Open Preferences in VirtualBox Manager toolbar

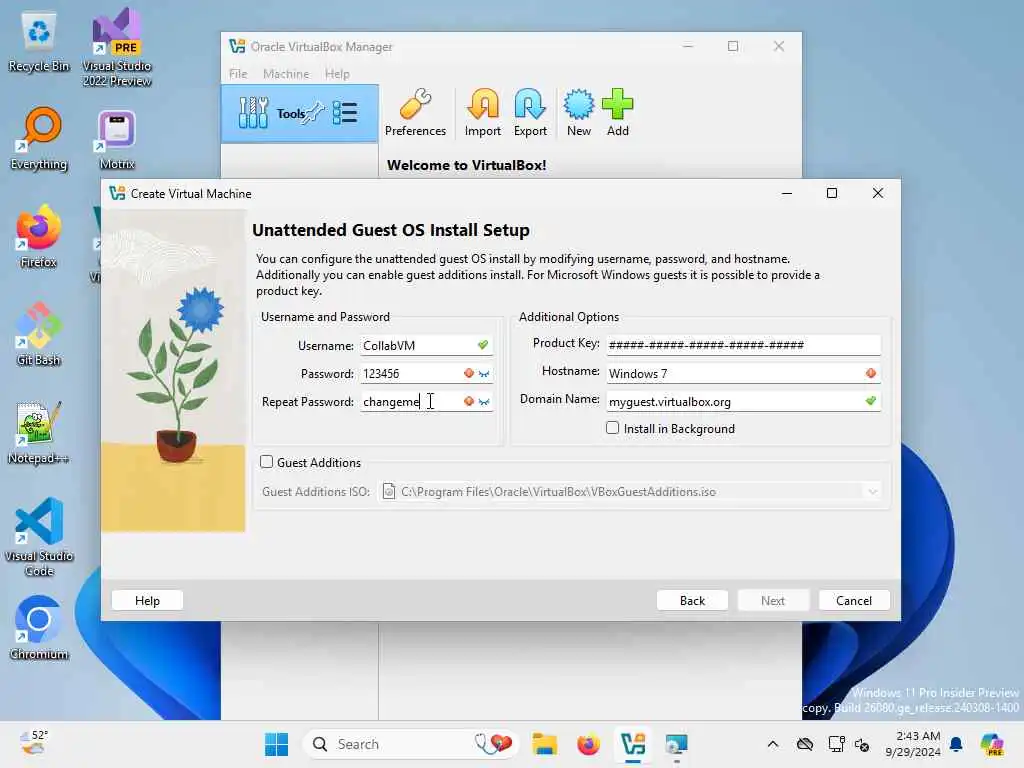click(415, 113)
